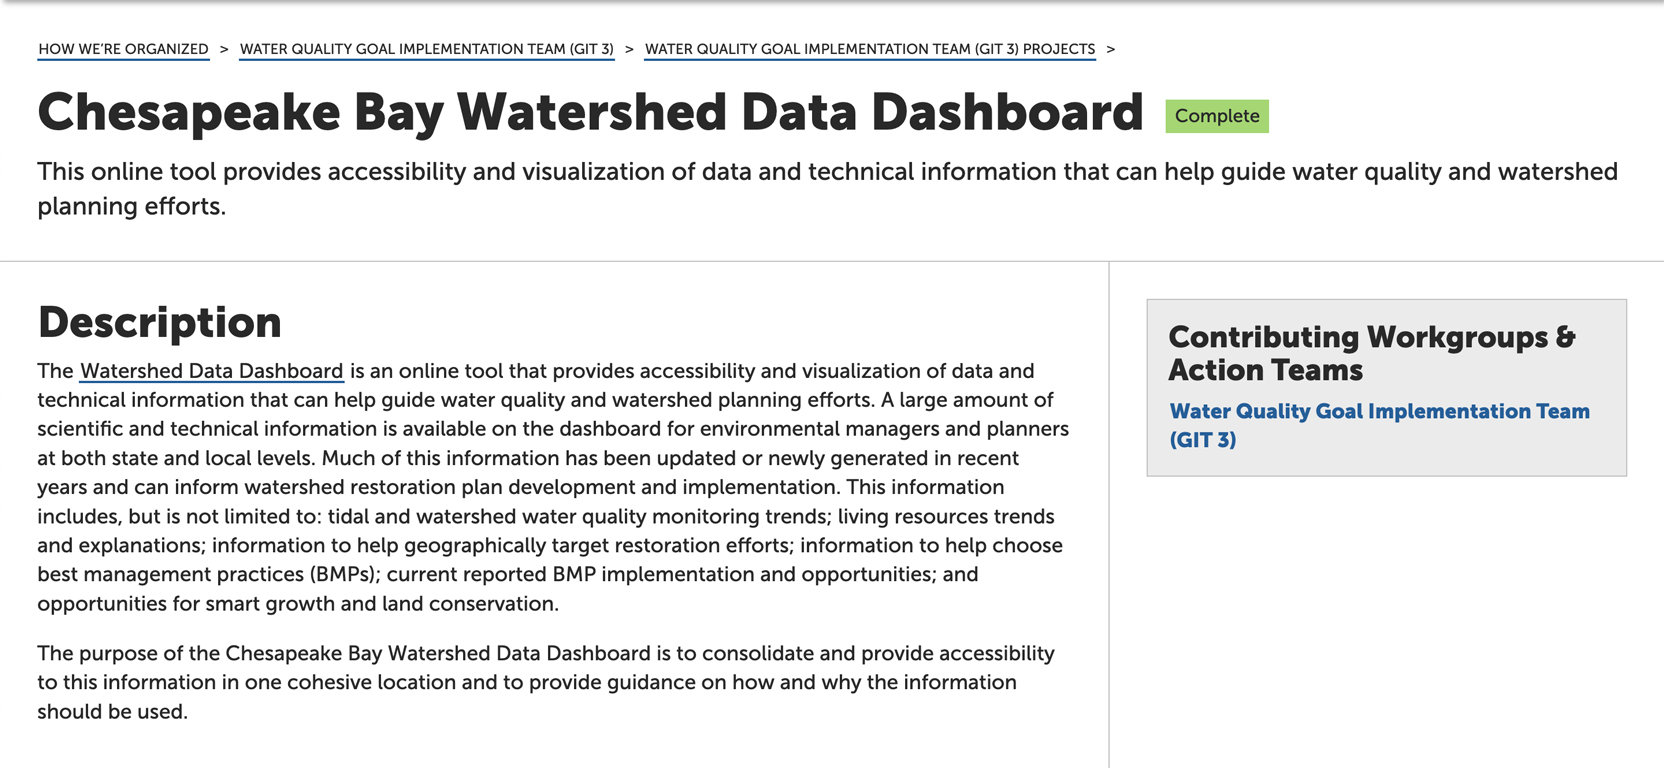Open the inline Watershed Data Dashboard link
The image size is (1664, 768).
coord(211,371)
